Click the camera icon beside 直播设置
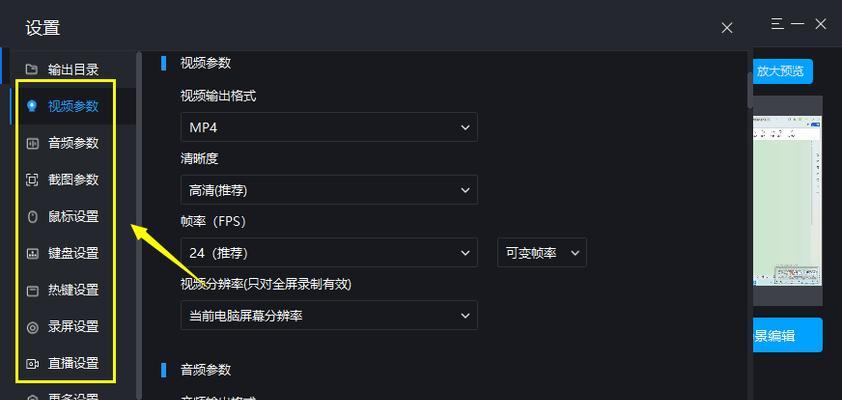 pyautogui.click(x=32, y=363)
